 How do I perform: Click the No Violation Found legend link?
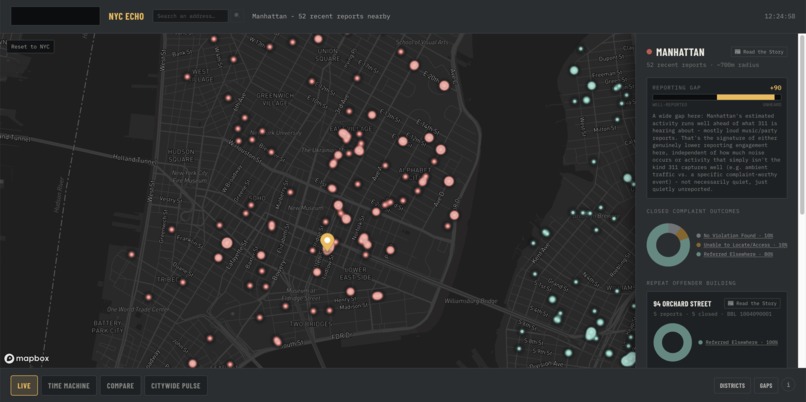click(739, 235)
